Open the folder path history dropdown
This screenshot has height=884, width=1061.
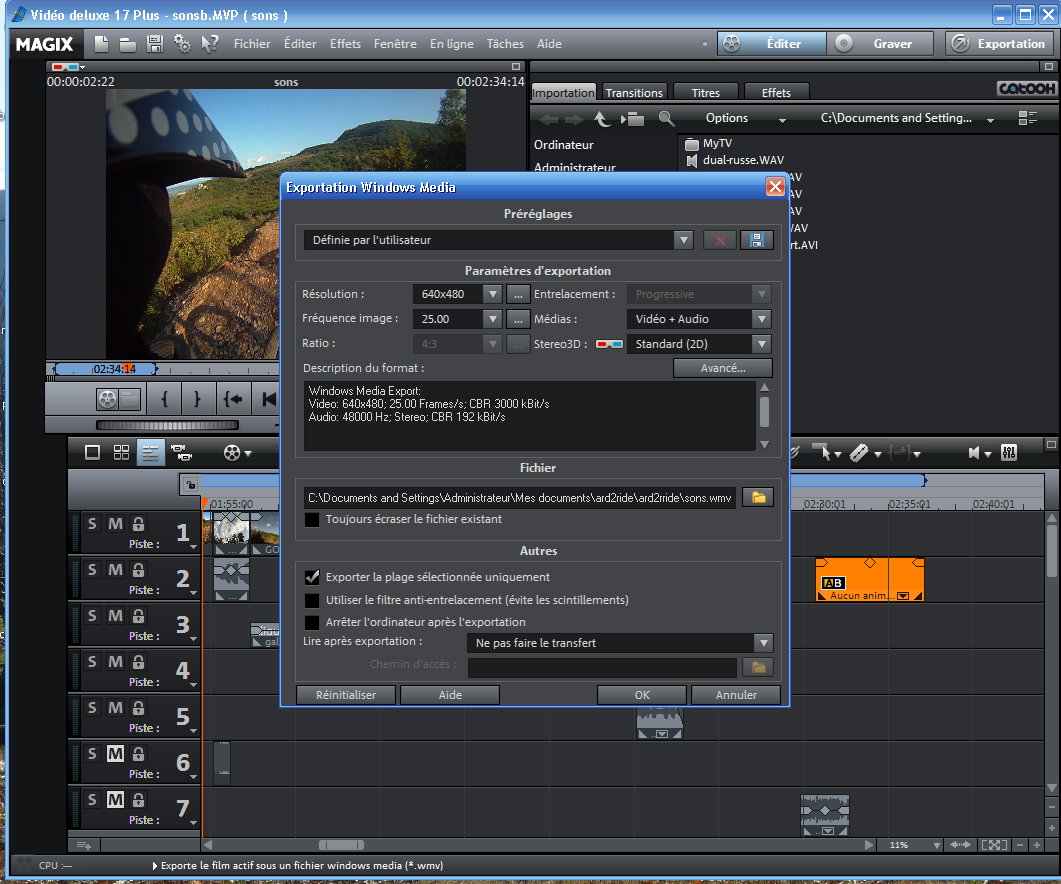pyautogui.click(x=990, y=120)
